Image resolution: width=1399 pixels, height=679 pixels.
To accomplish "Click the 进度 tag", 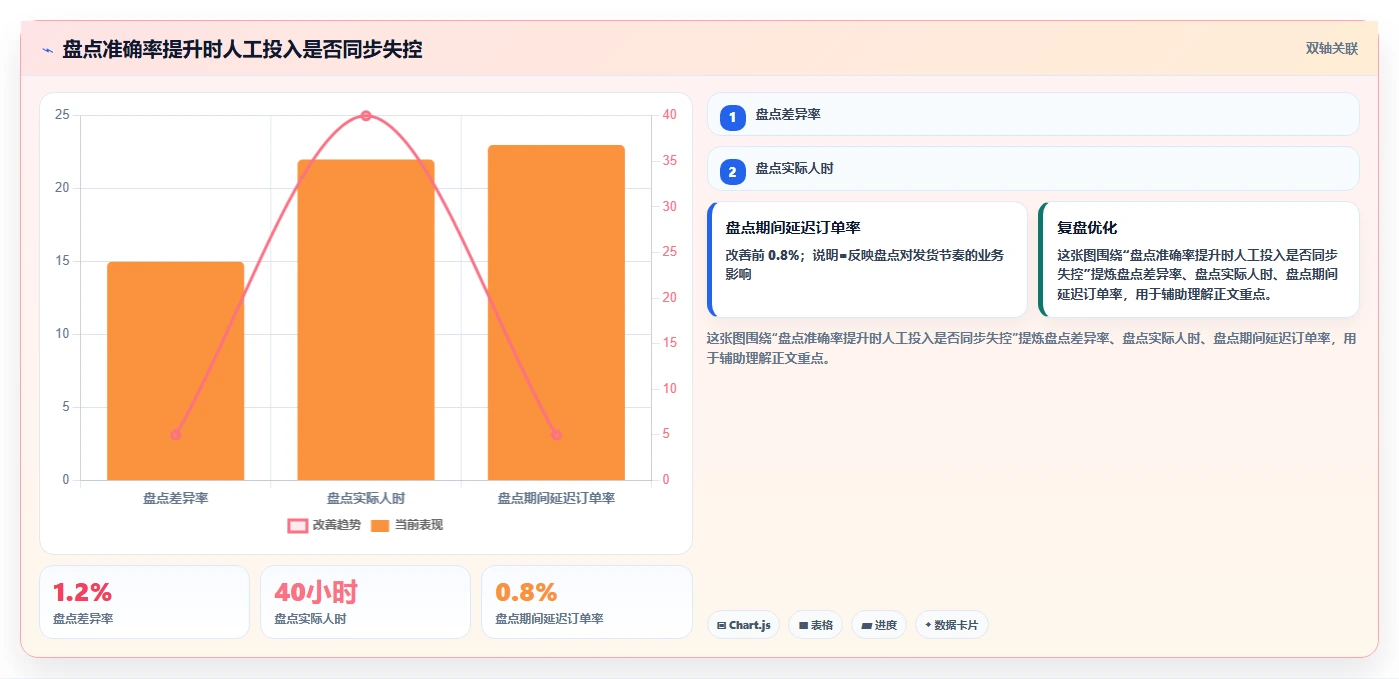I will 879,625.
